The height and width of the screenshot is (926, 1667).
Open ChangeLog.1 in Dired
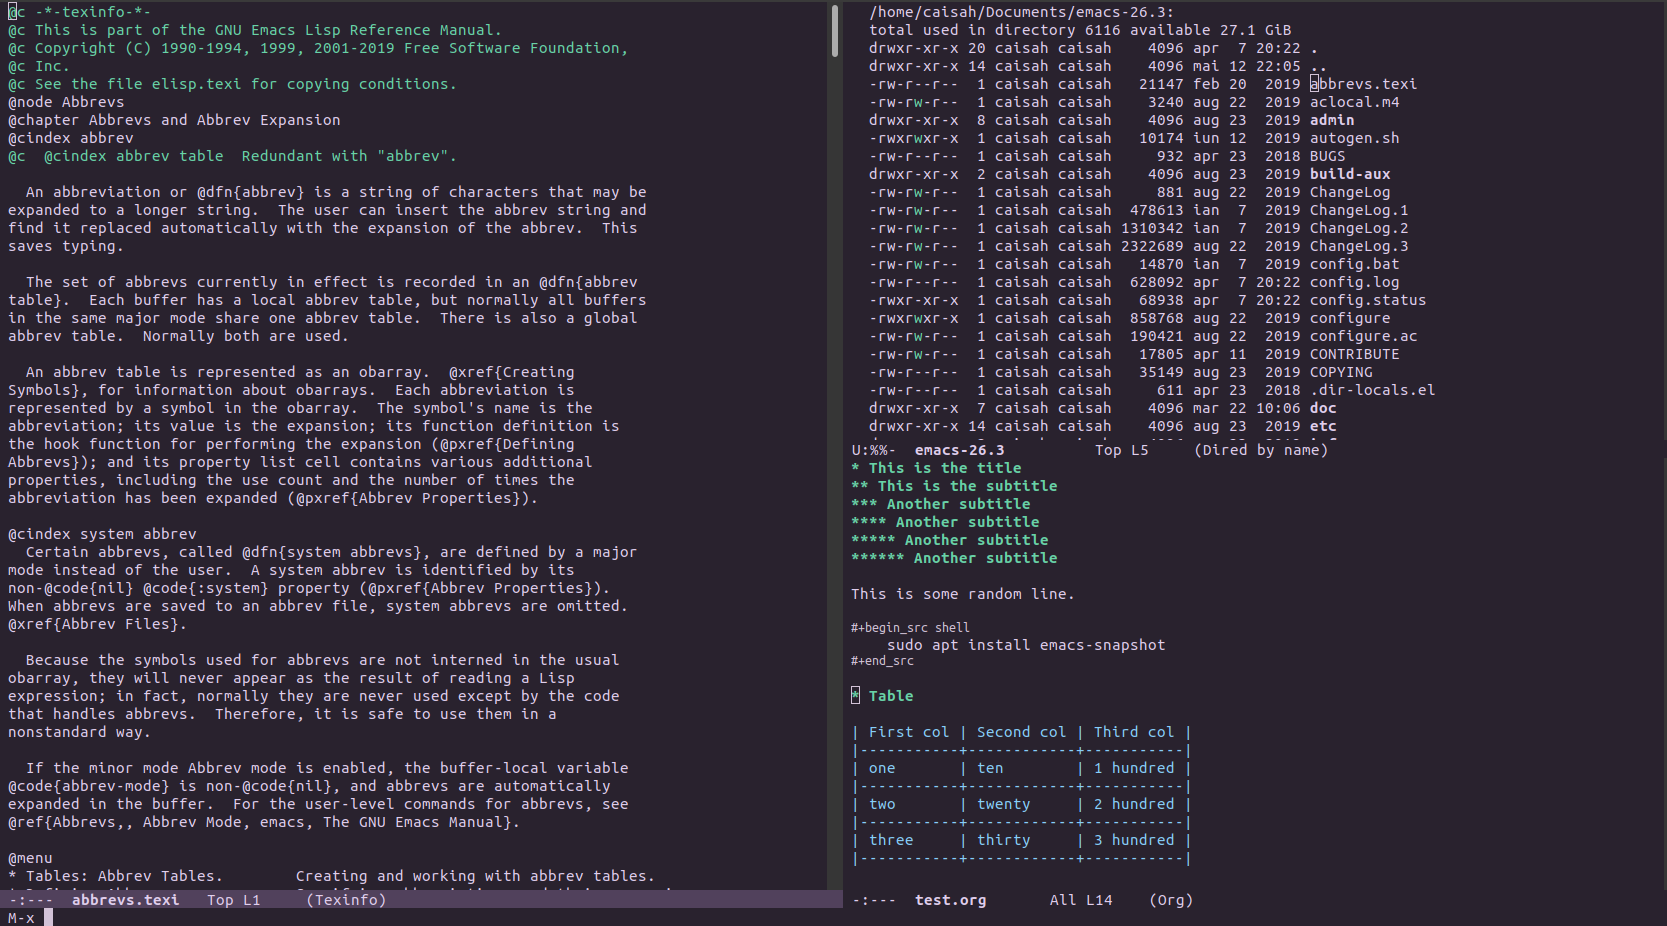point(1359,210)
